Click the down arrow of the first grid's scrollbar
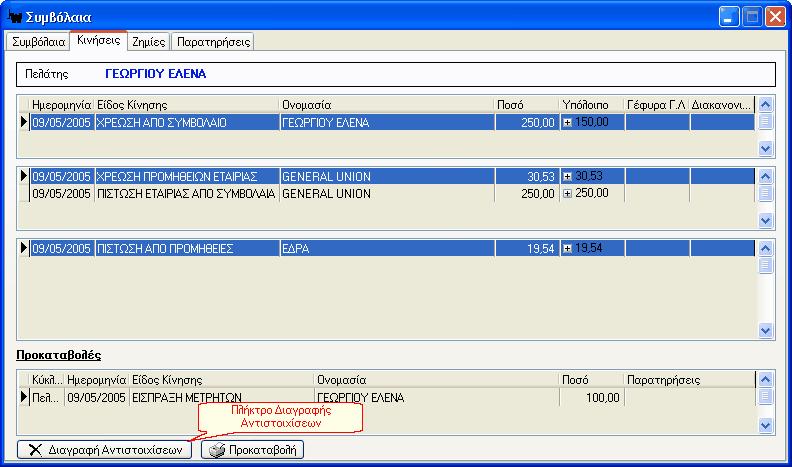The width and height of the screenshot is (792, 467). point(766,148)
